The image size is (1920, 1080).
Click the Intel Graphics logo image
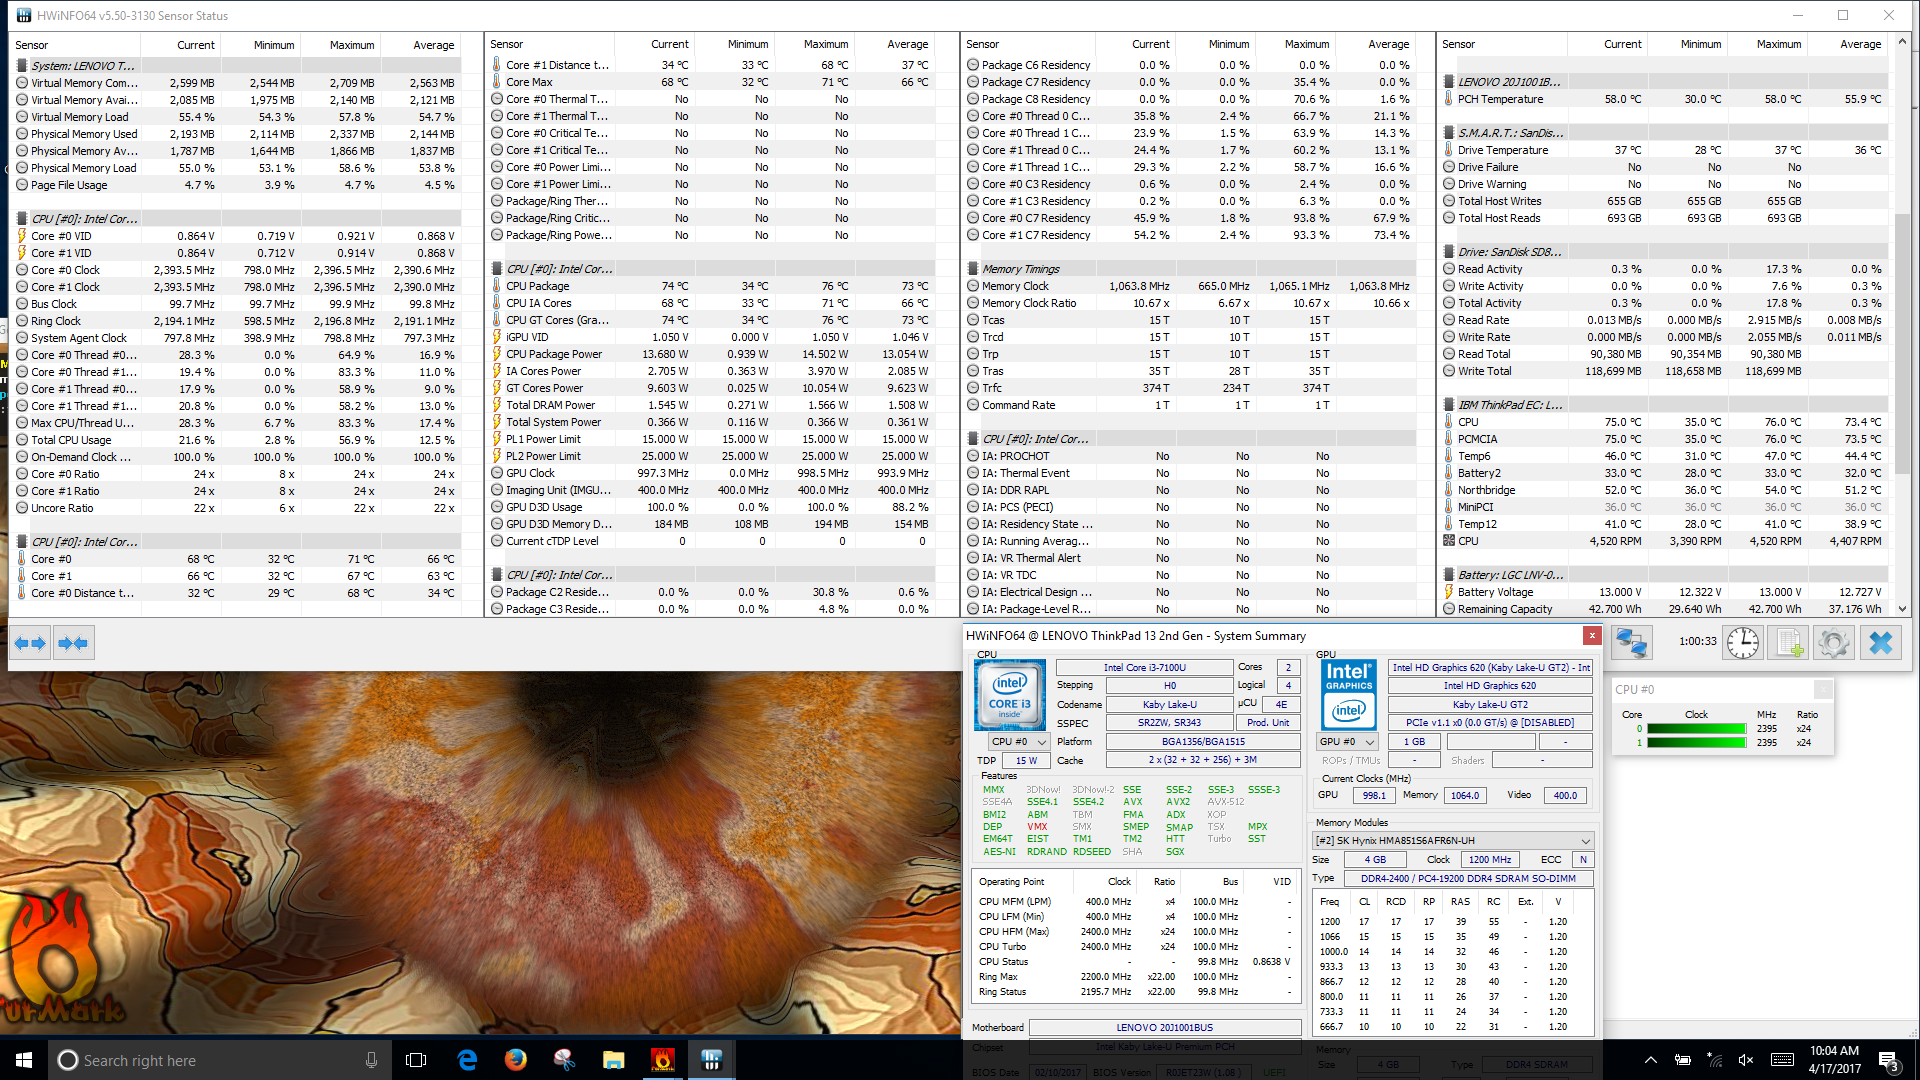(x=1348, y=695)
